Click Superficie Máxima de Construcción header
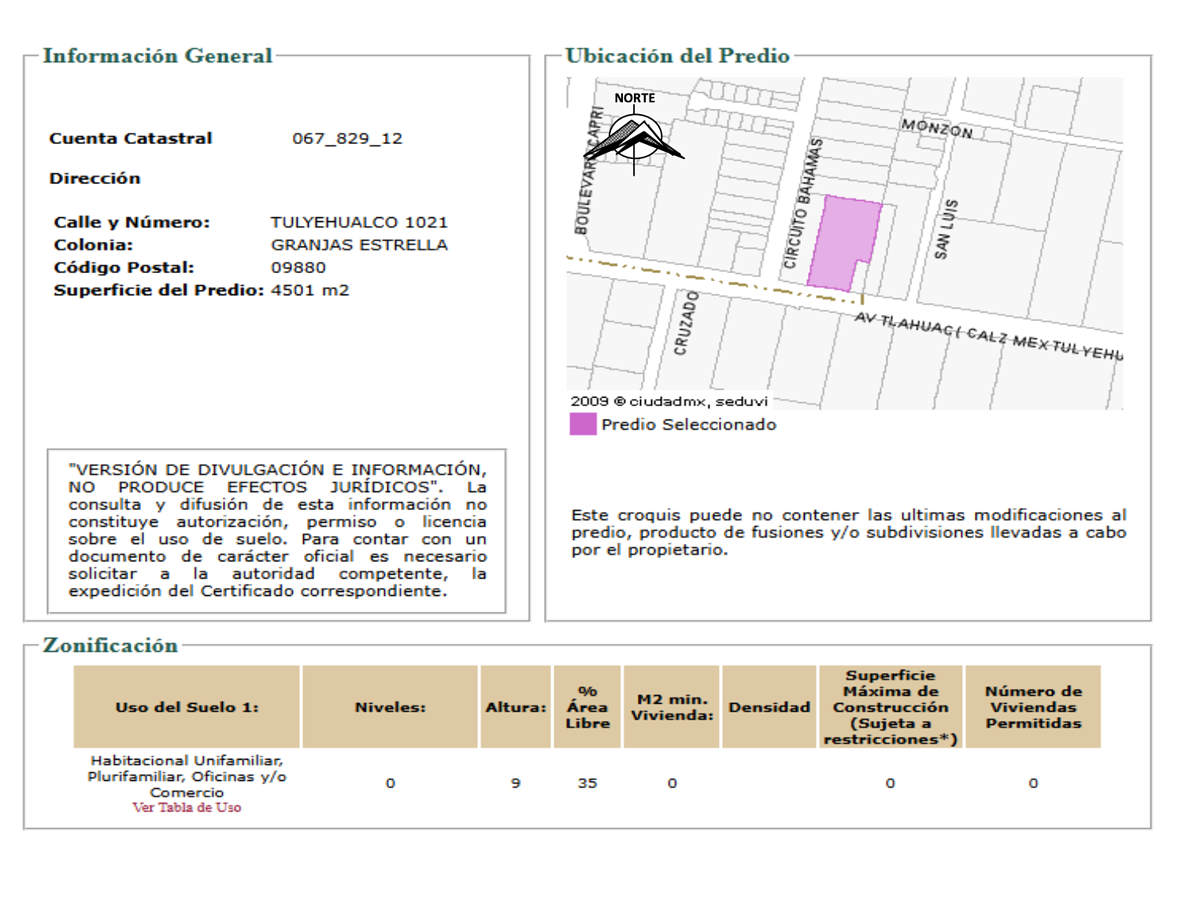This screenshot has width=1200, height=899. (x=890, y=707)
